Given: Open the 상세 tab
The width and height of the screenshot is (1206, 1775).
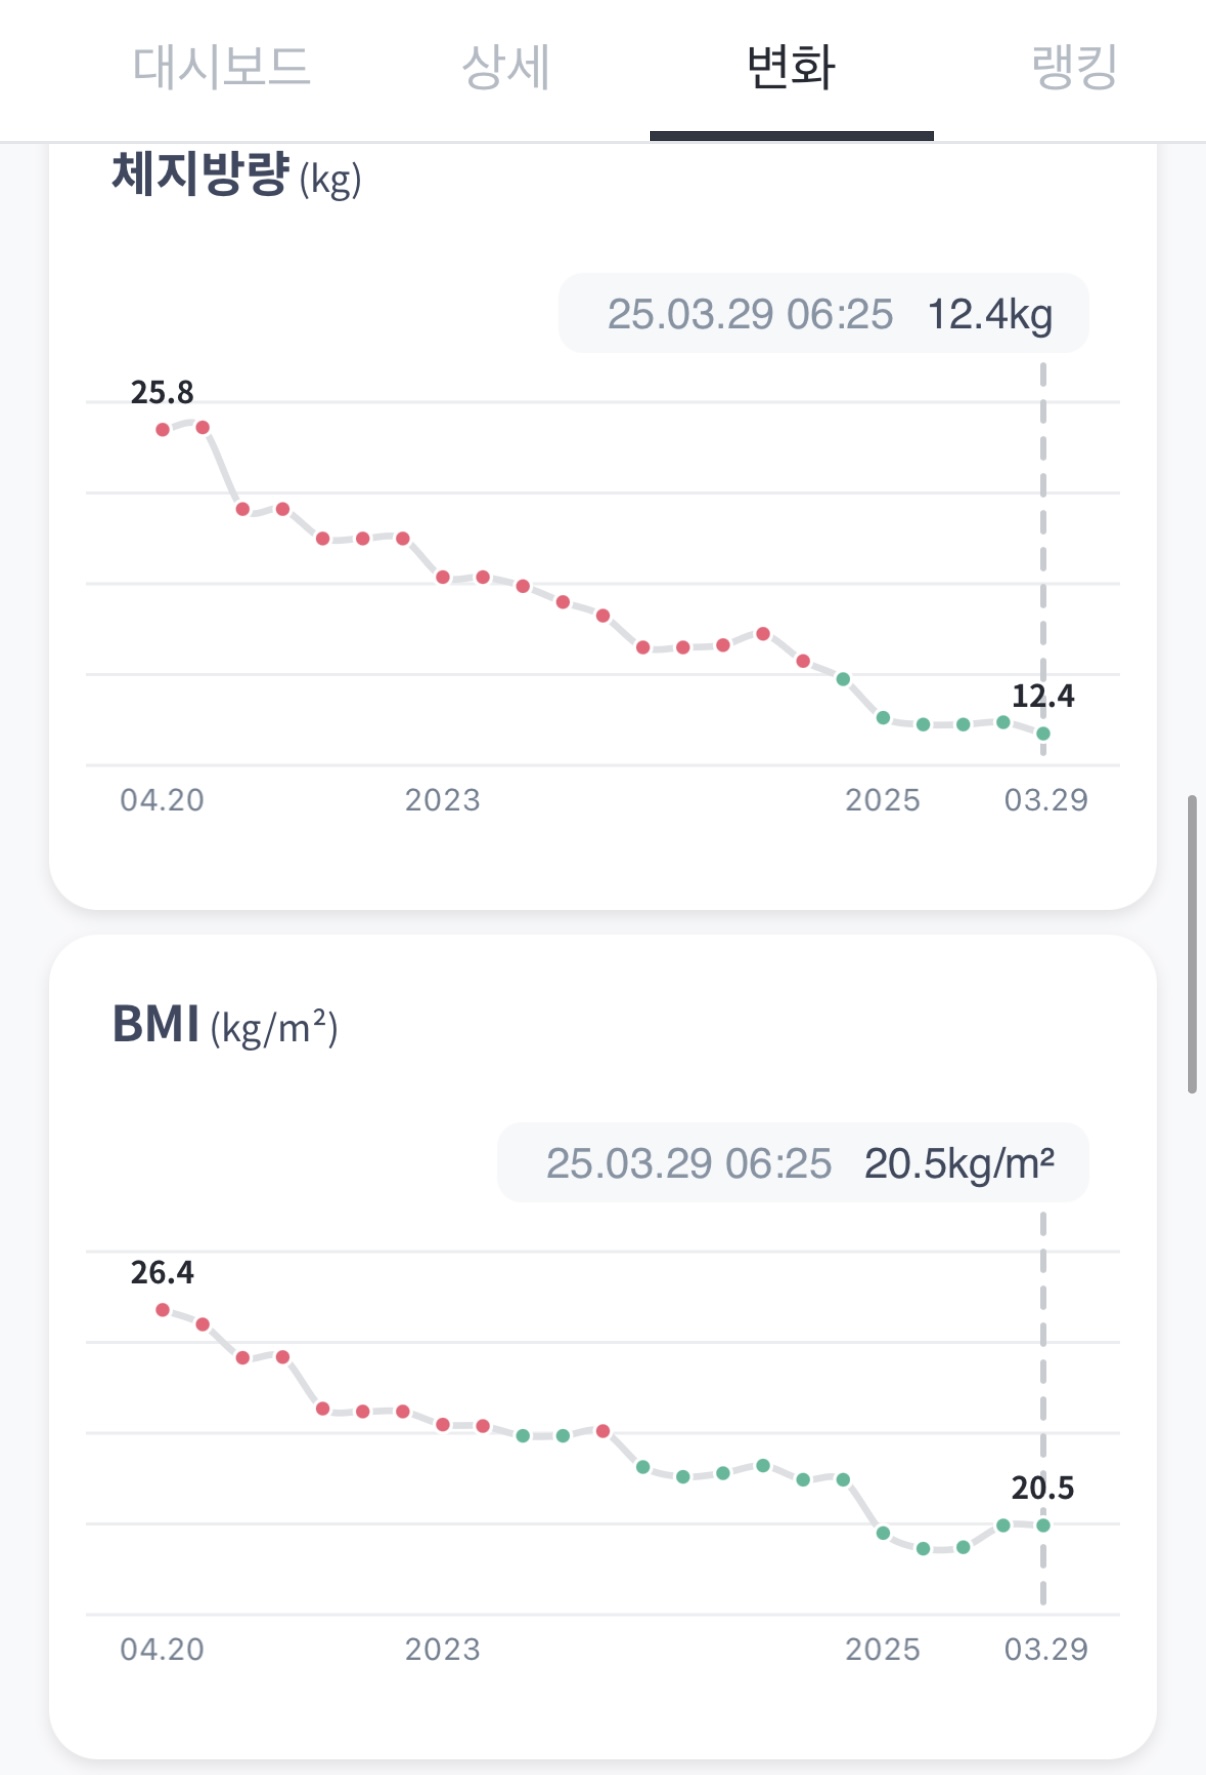Looking at the screenshot, I should tap(506, 68).
